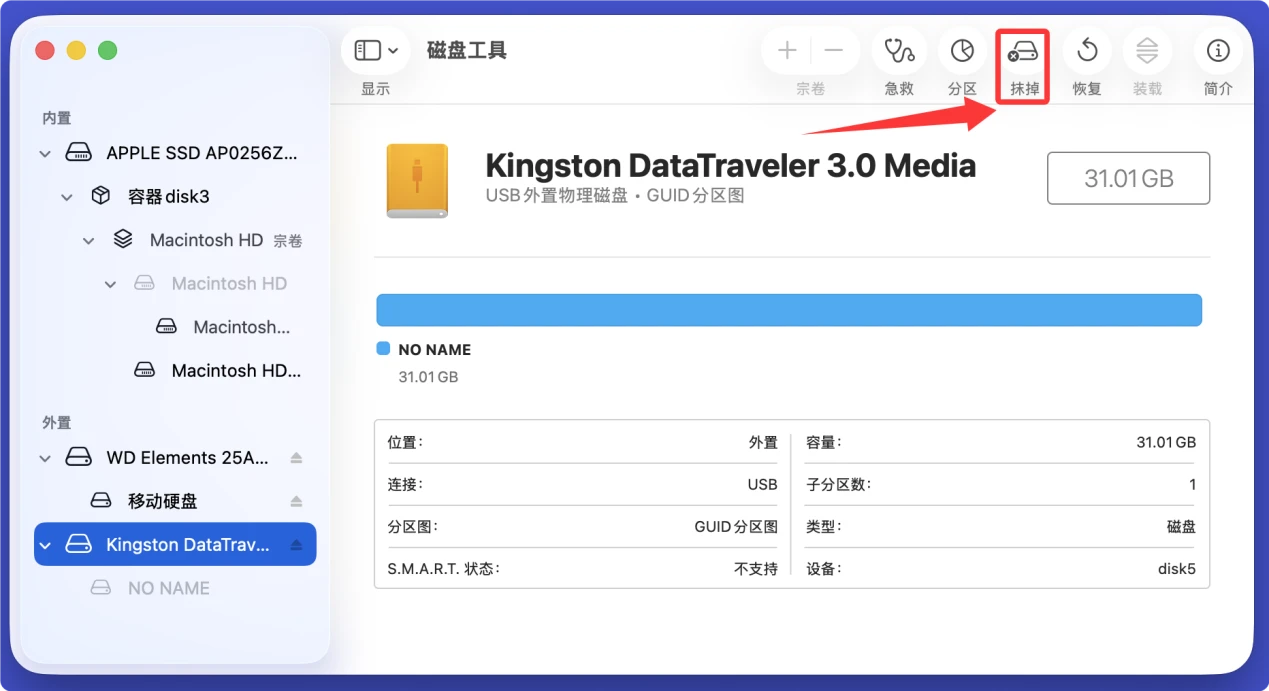Click the WD Elements drive icon
1269x691 pixels.
coord(78,457)
